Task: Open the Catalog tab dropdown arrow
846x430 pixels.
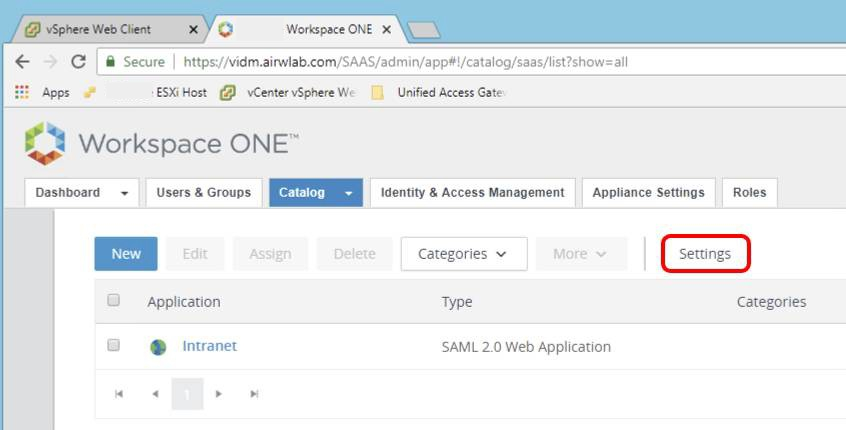Action: [x=348, y=193]
